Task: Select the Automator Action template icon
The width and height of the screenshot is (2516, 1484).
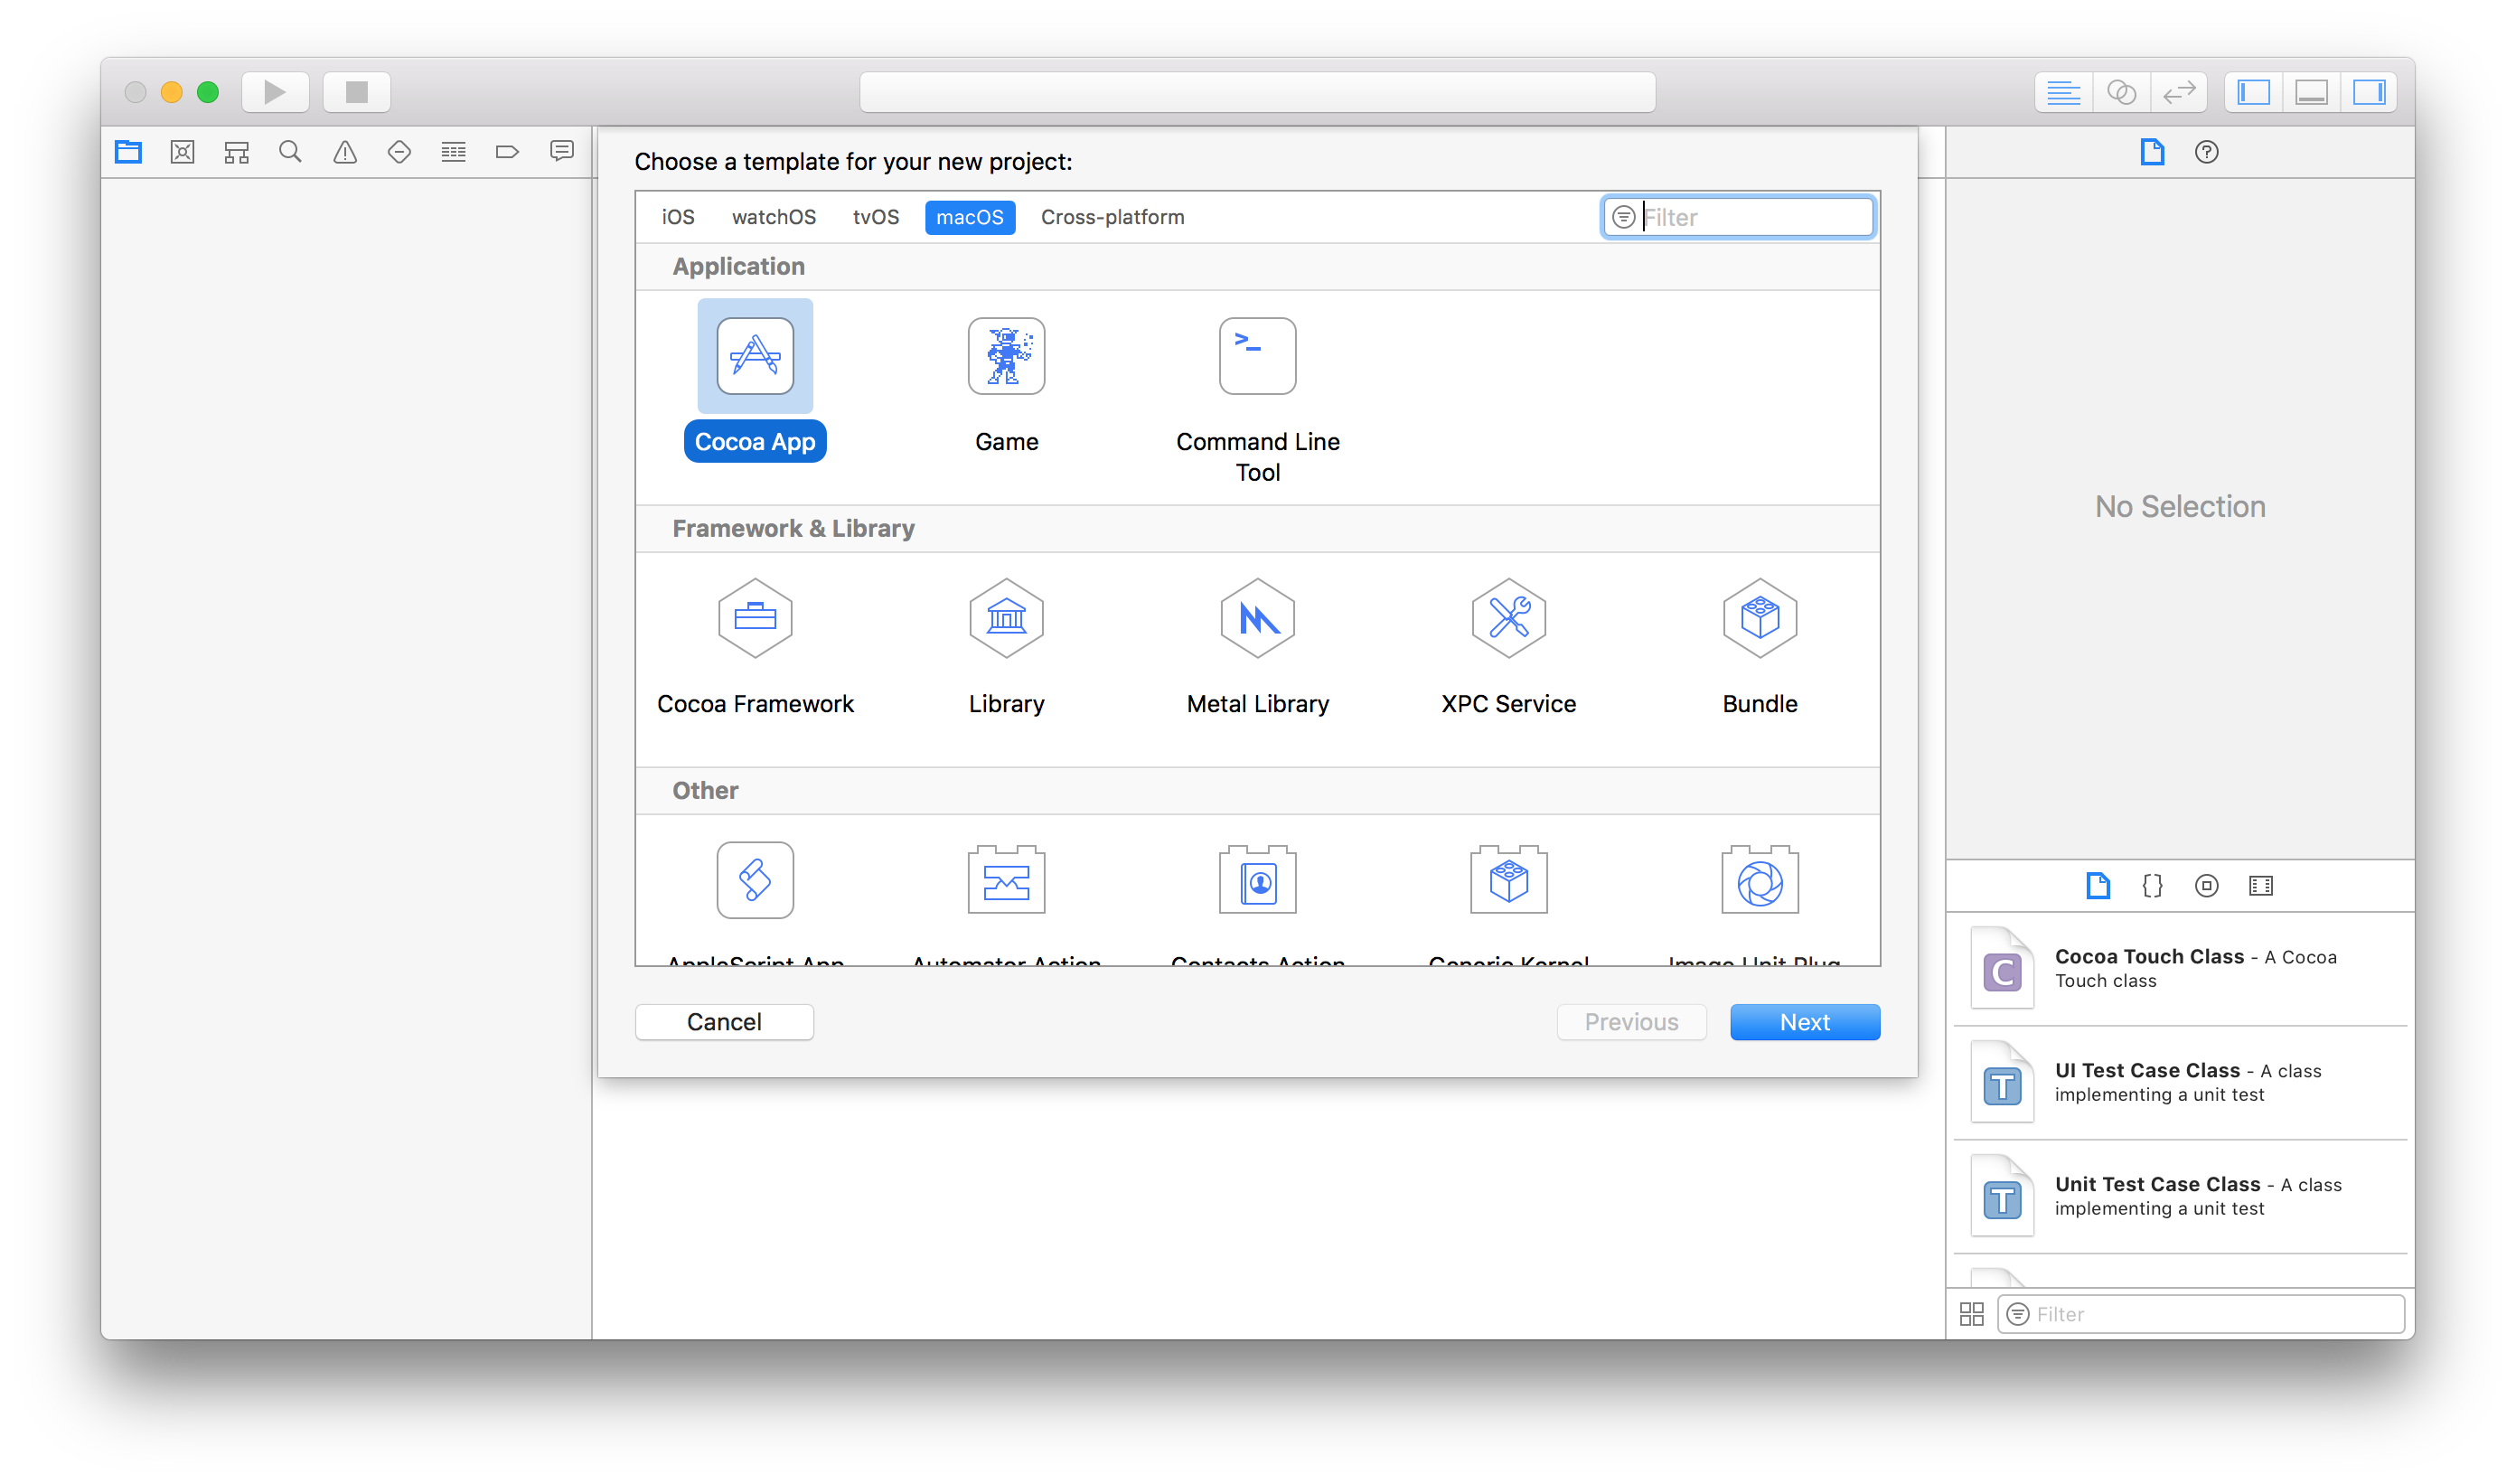Action: (1007, 880)
